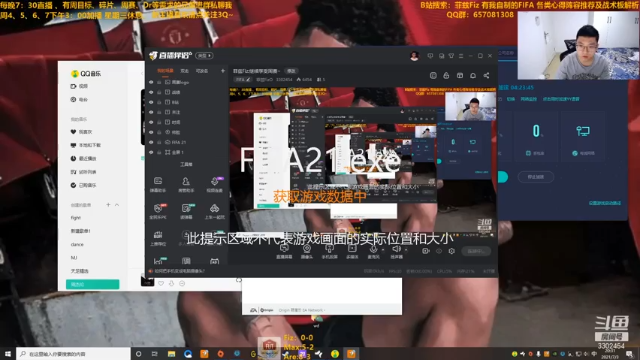Click the monitor icon in the accelerator window

tap(583, 131)
